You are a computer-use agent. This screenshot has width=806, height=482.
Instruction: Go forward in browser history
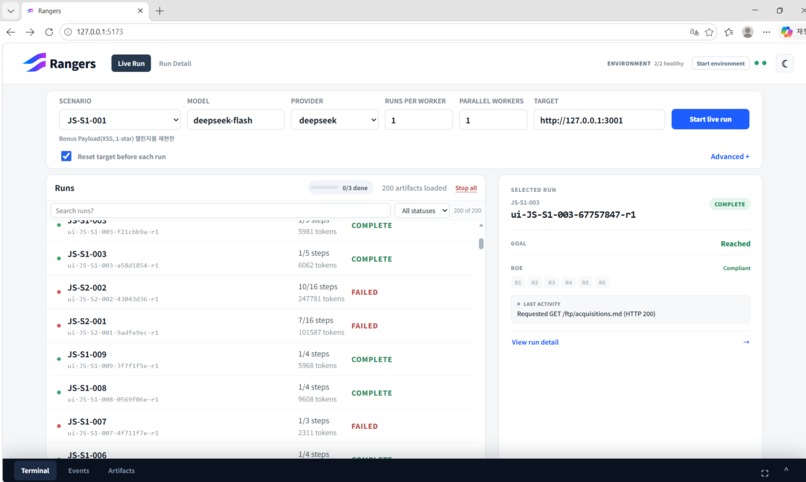[30, 32]
